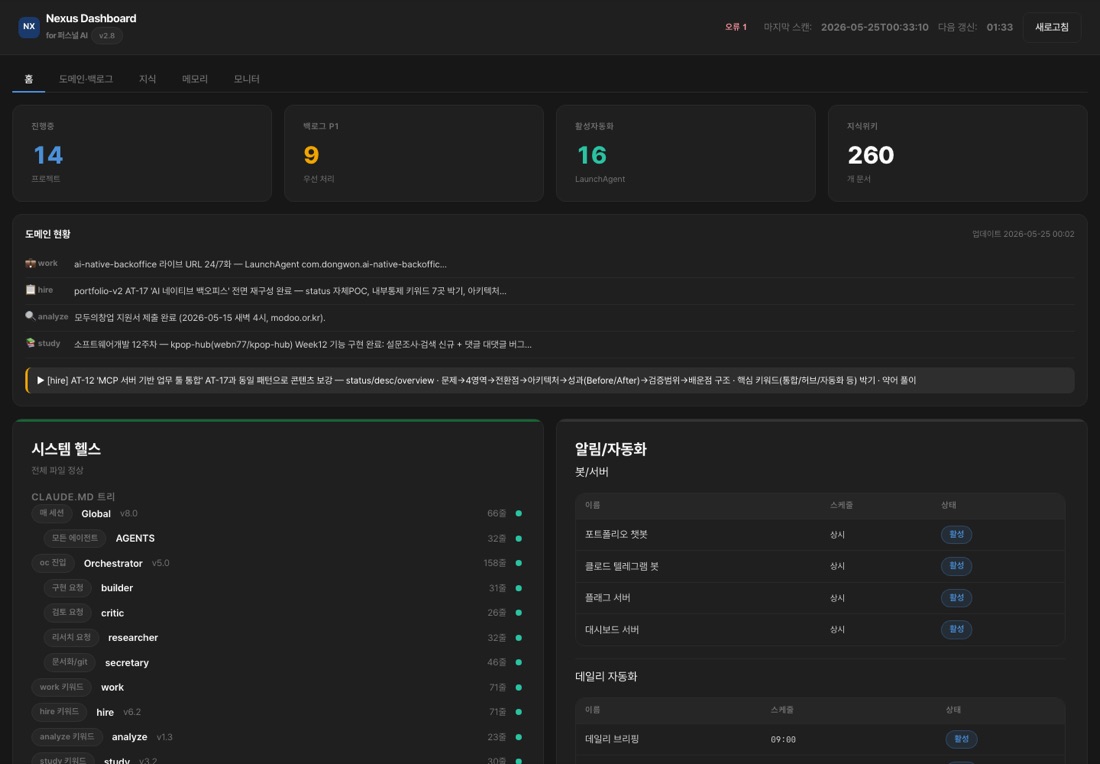Click analyze status text 모두의창업 지원서
Screen dimensions: 1100x764
point(199,318)
